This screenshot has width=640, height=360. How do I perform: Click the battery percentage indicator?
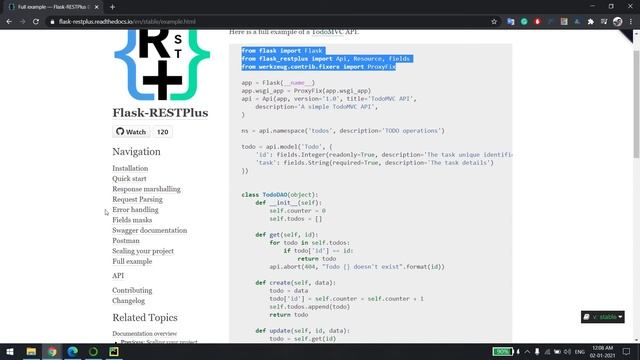point(502,351)
